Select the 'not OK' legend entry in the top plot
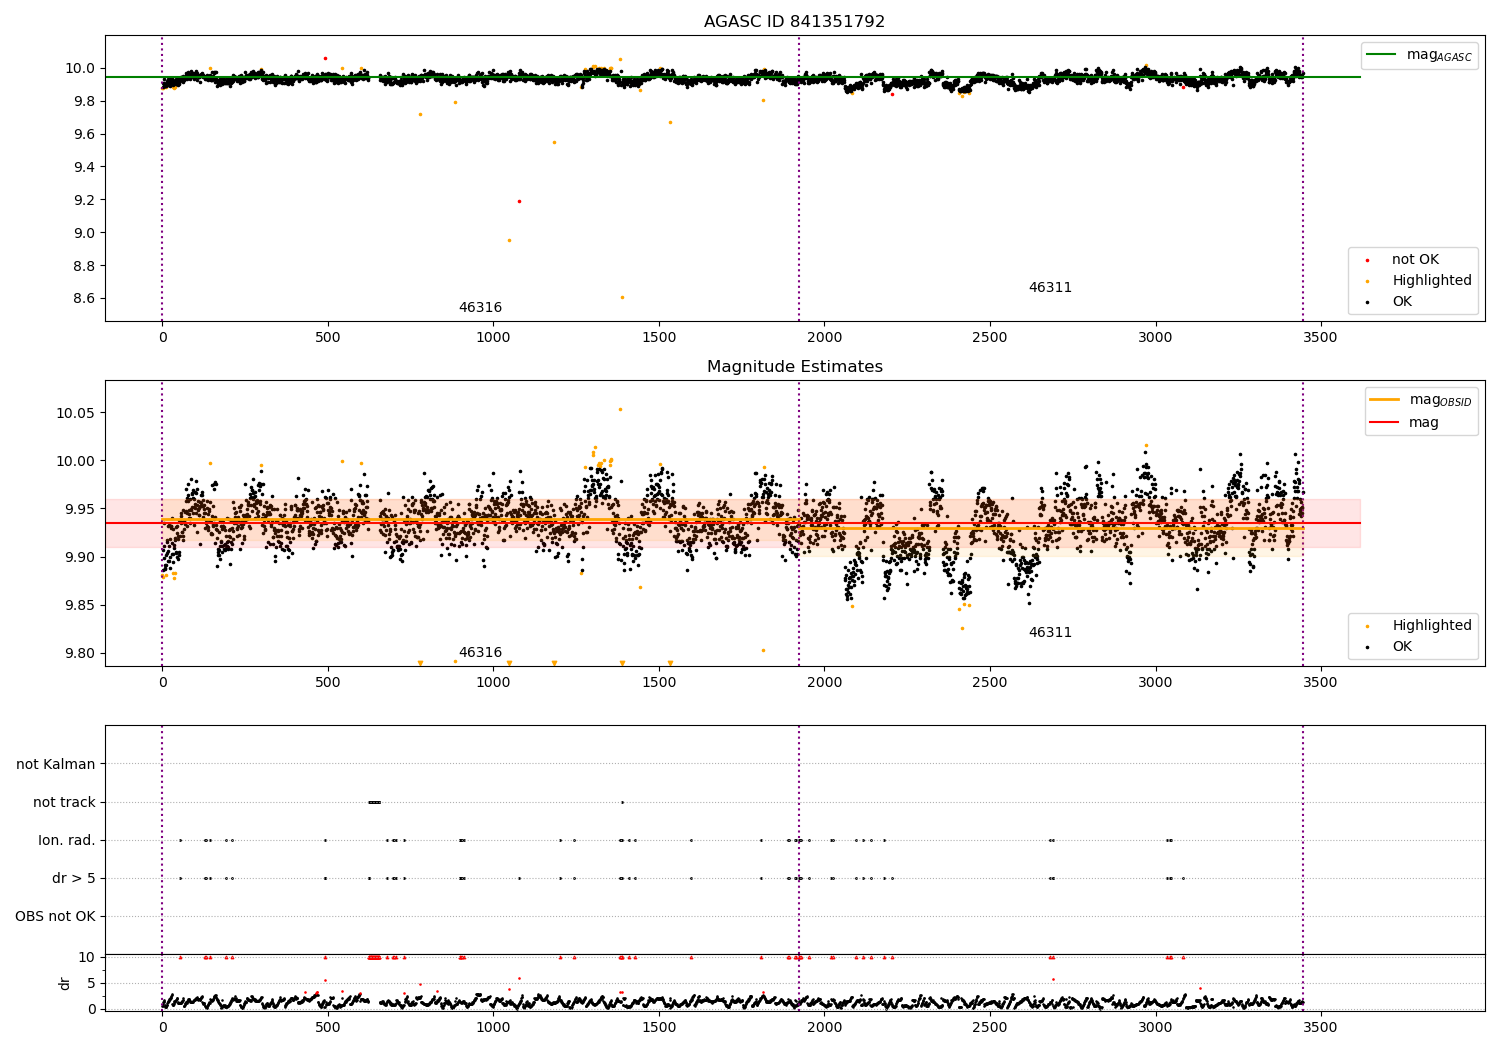1500x1050 pixels. coord(1415,260)
